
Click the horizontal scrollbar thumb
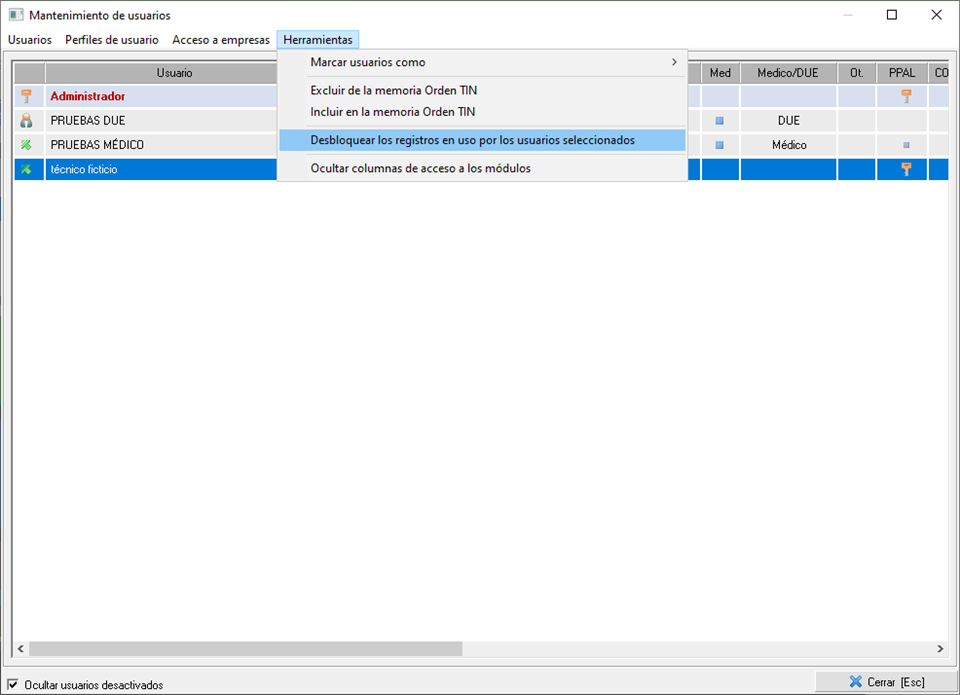coord(245,649)
